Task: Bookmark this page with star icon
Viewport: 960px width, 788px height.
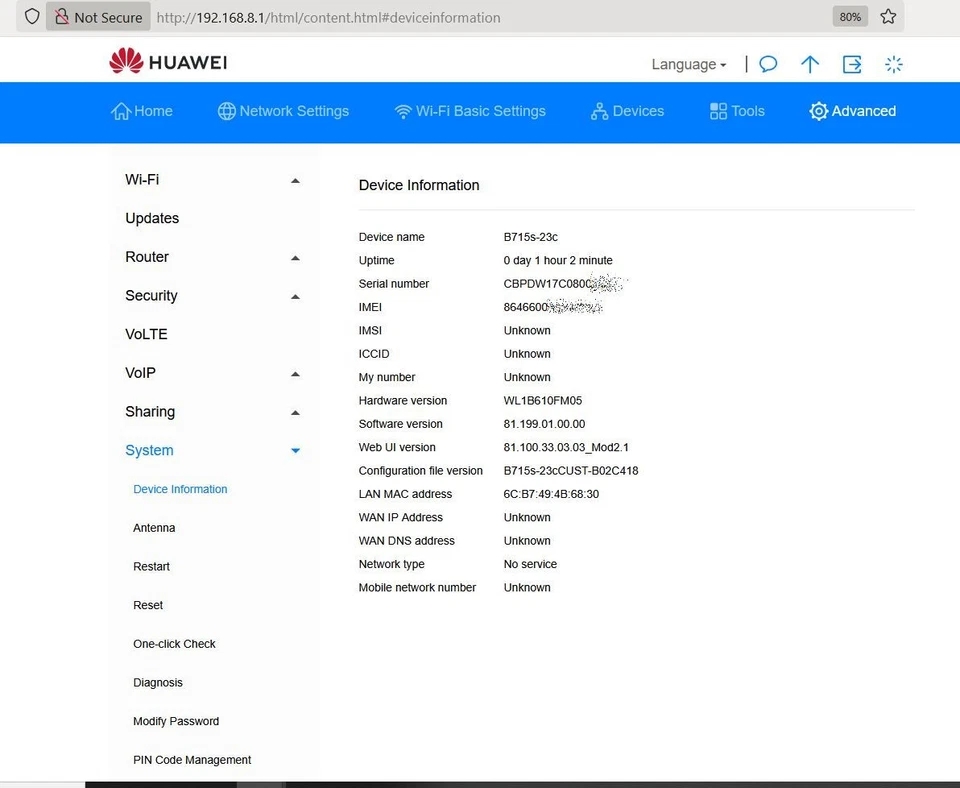Action: (x=888, y=17)
